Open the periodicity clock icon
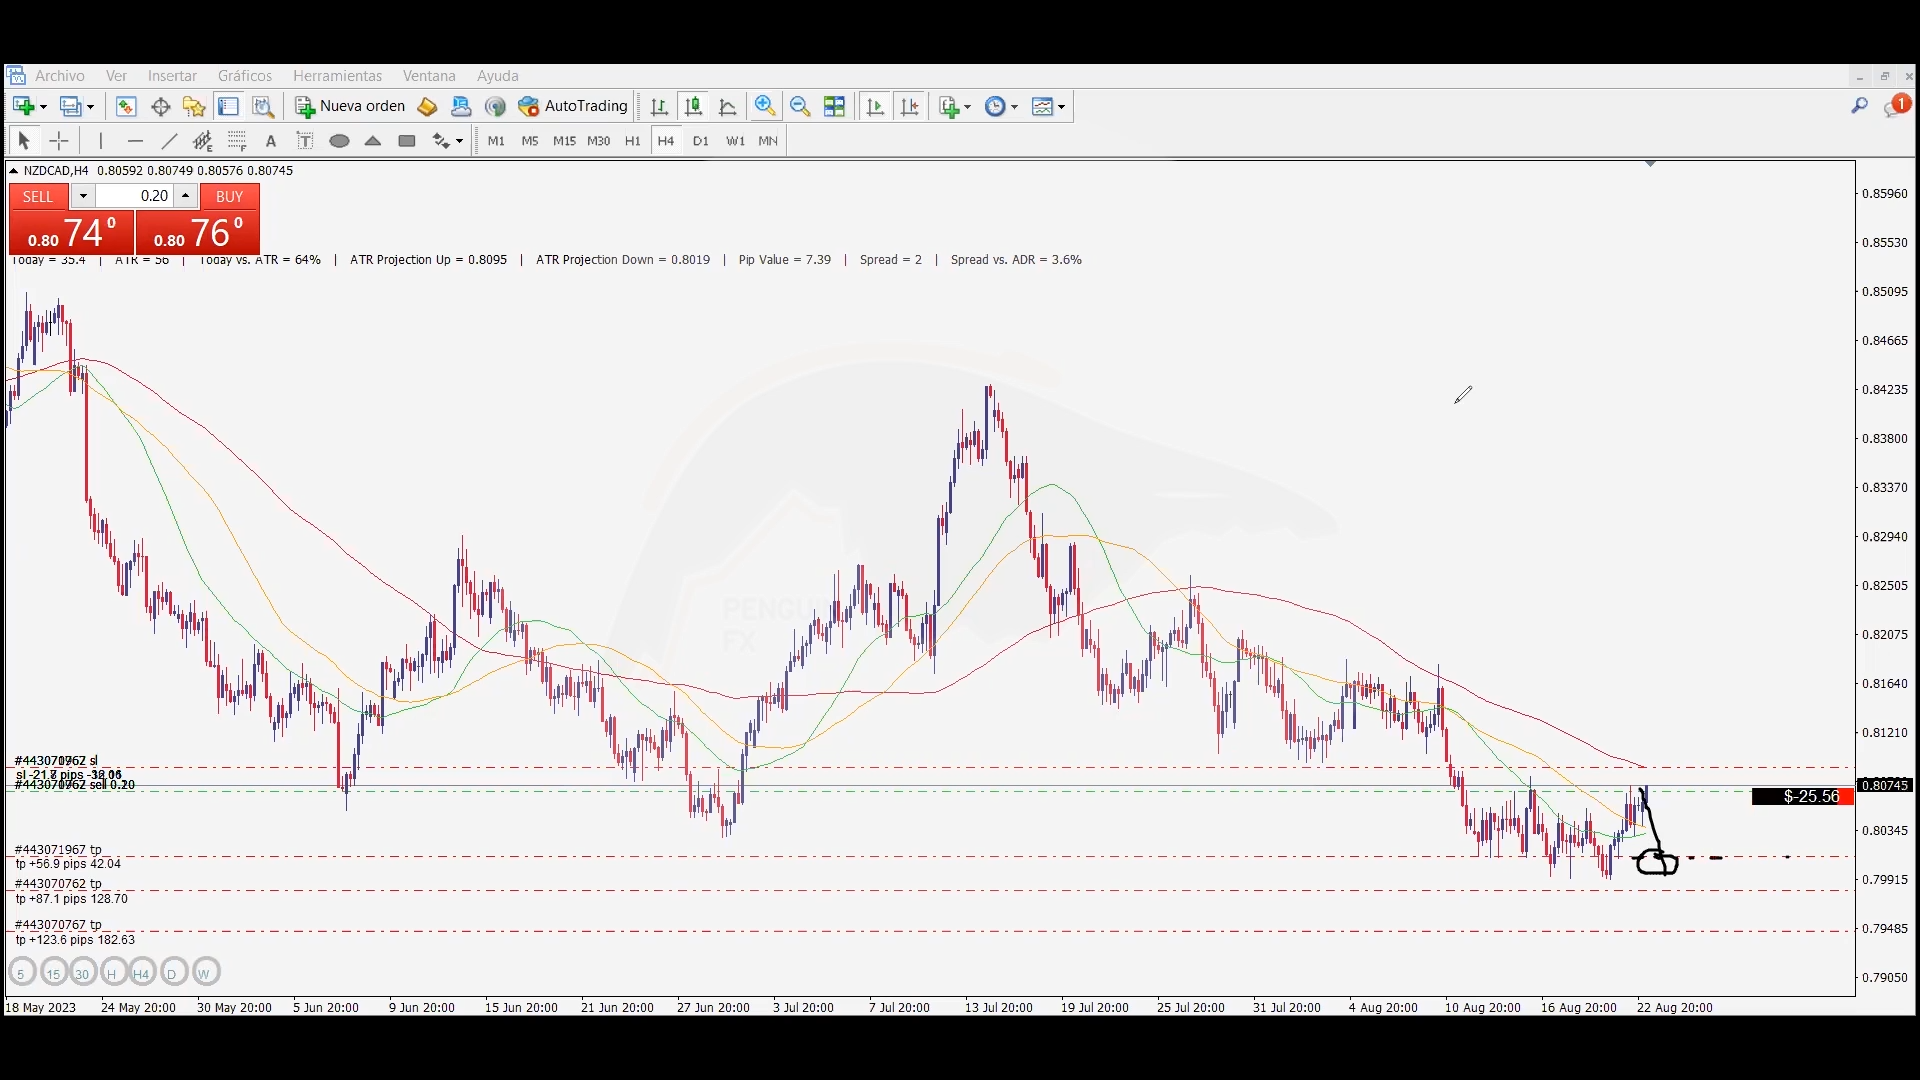1920x1080 pixels. (x=995, y=106)
